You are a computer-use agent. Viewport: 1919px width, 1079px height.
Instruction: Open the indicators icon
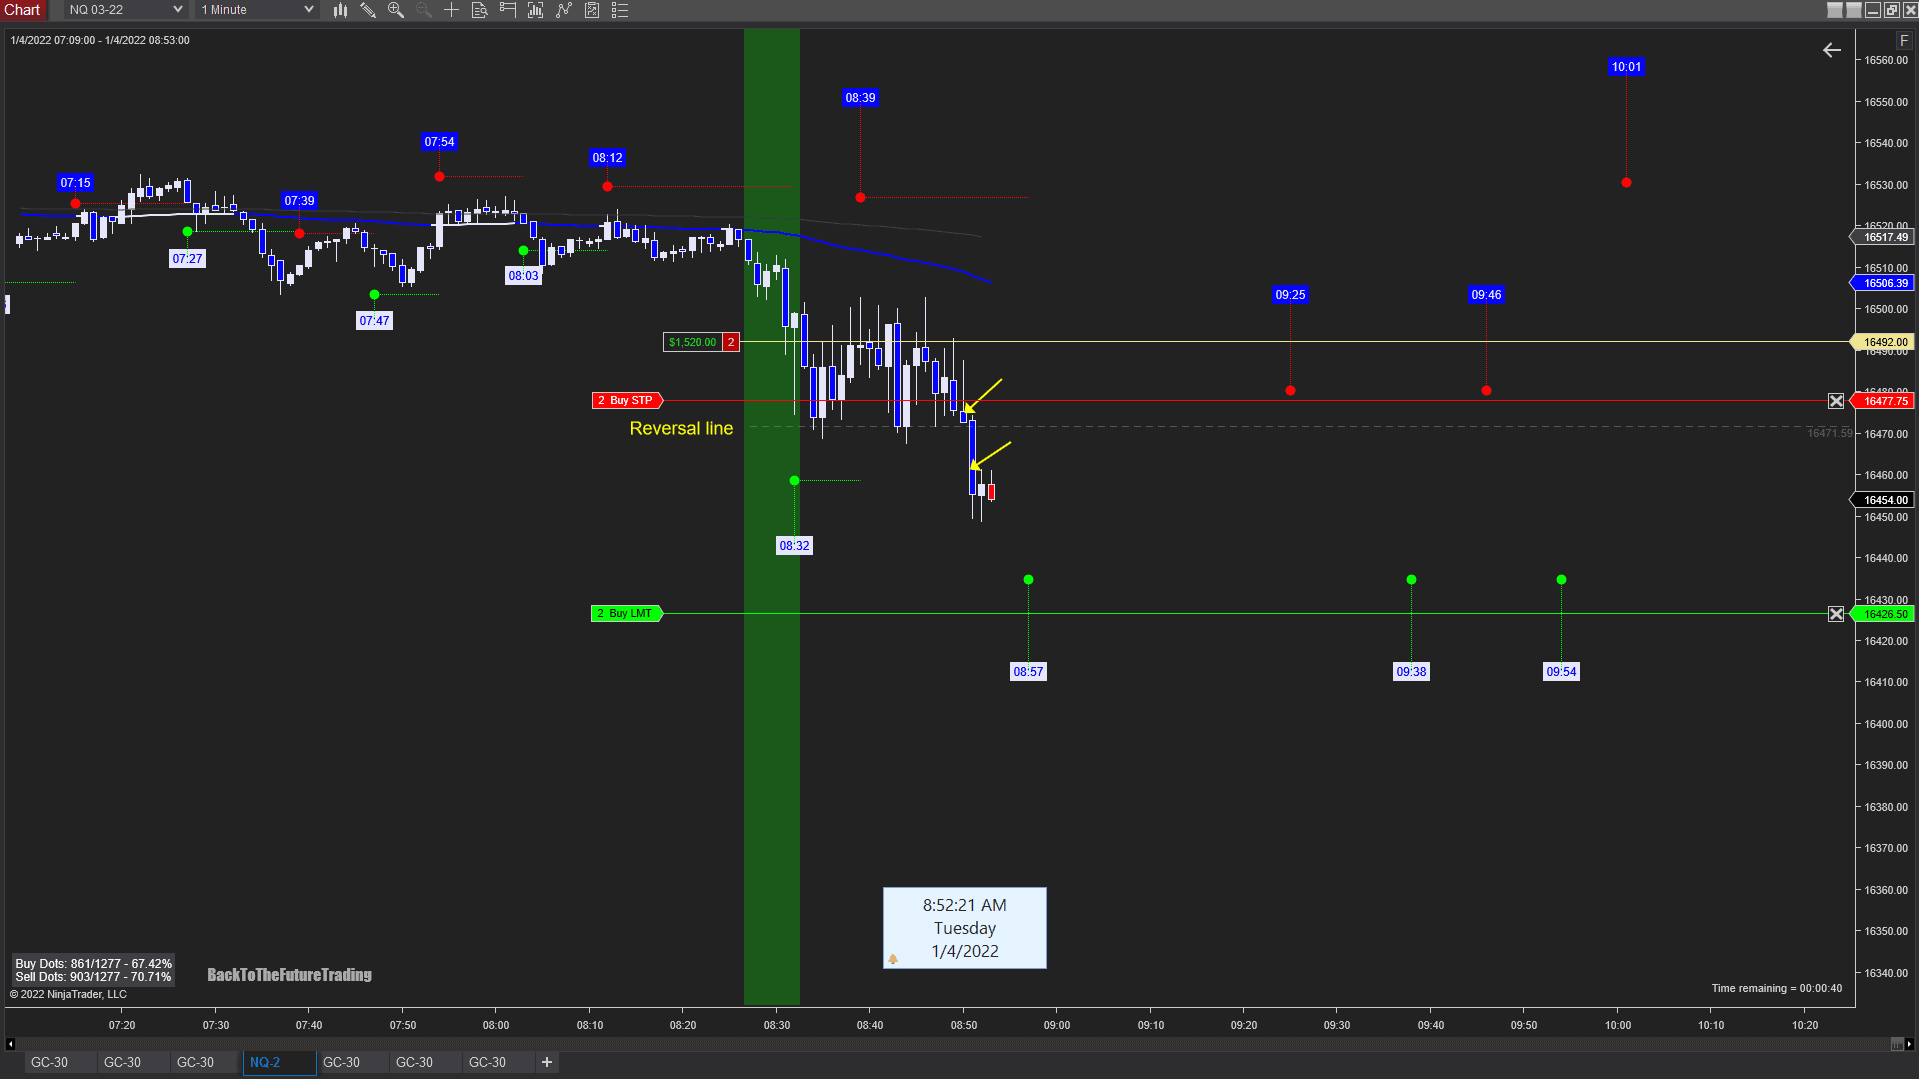click(x=564, y=10)
